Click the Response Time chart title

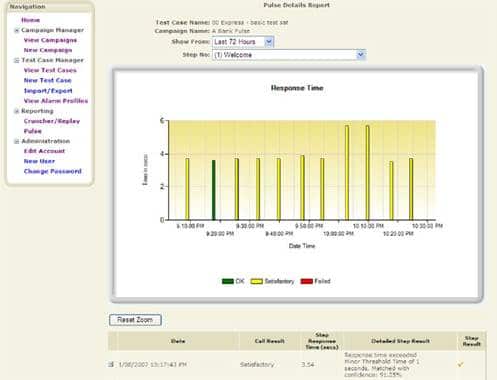click(x=297, y=88)
